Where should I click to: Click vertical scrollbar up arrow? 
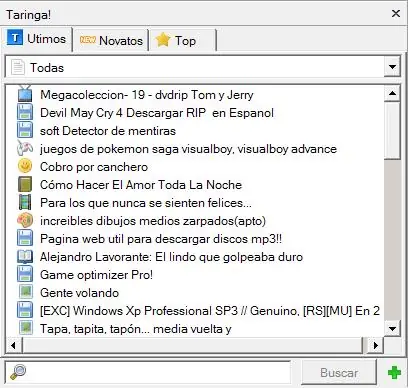[x=392, y=93]
